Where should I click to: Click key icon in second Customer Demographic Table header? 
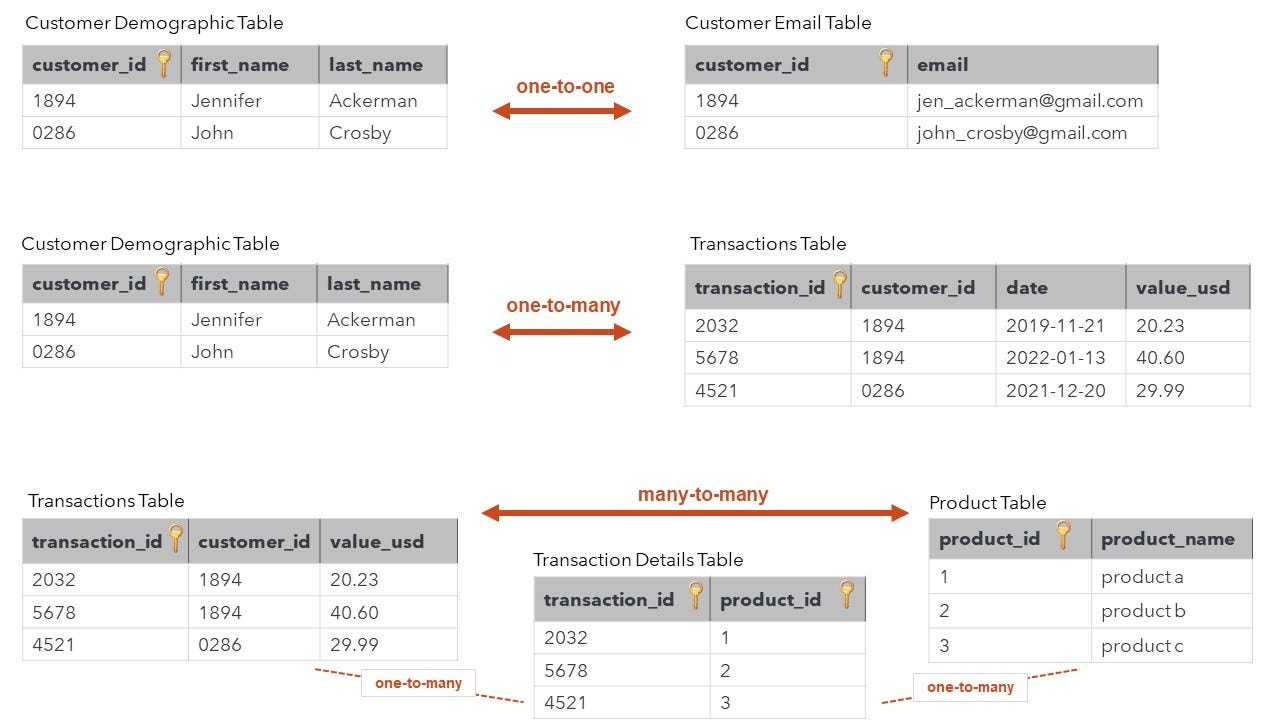(x=161, y=281)
